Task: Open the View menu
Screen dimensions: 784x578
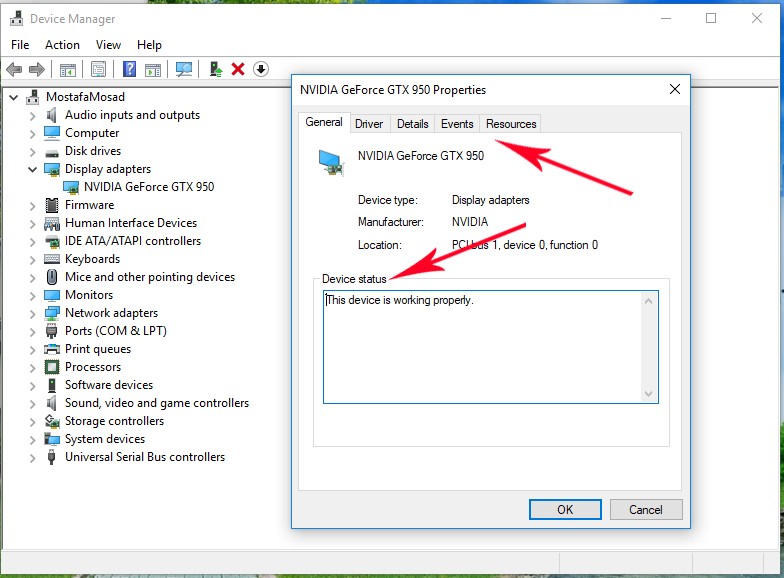Action: click(x=108, y=45)
